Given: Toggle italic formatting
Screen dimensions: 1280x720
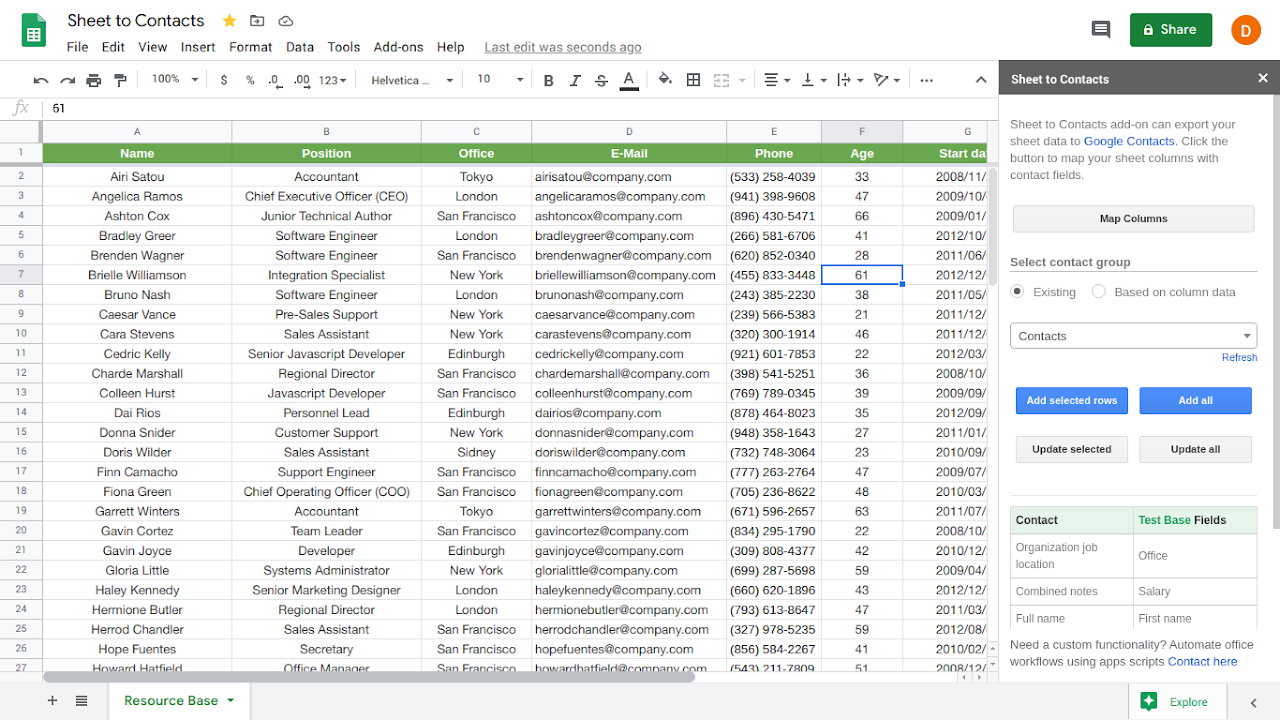Looking at the screenshot, I should [x=575, y=80].
